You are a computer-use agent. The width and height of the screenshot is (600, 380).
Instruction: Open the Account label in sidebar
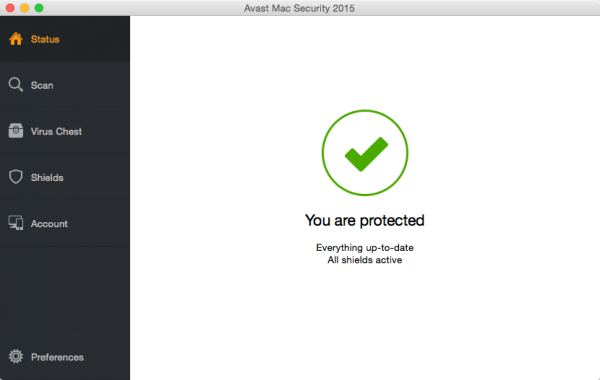click(49, 224)
